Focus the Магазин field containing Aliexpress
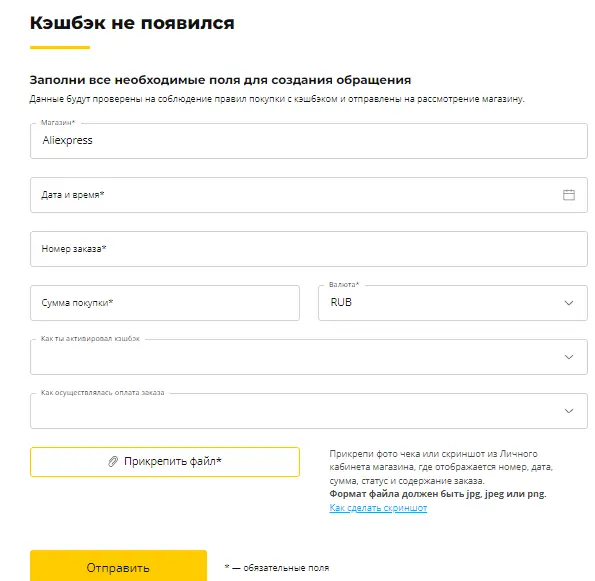The width and height of the screenshot is (595, 581). pos(309,141)
